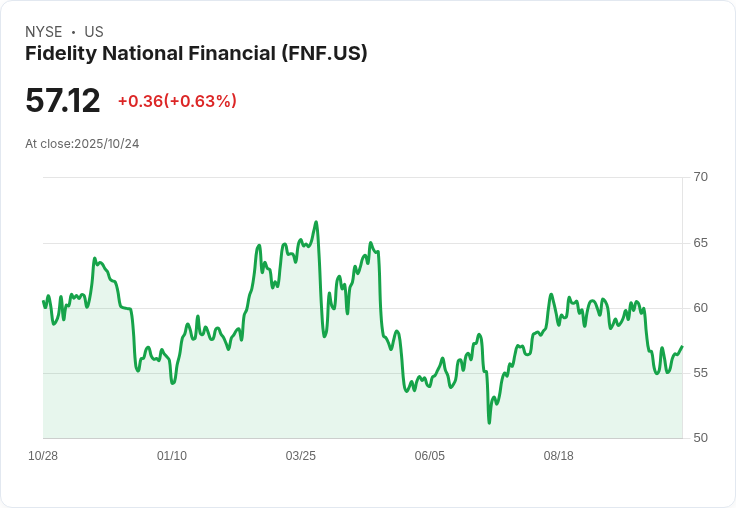Open the Fidelity National Financial (FNF.US) title
This screenshot has height=508, width=736.
(196, 53)
